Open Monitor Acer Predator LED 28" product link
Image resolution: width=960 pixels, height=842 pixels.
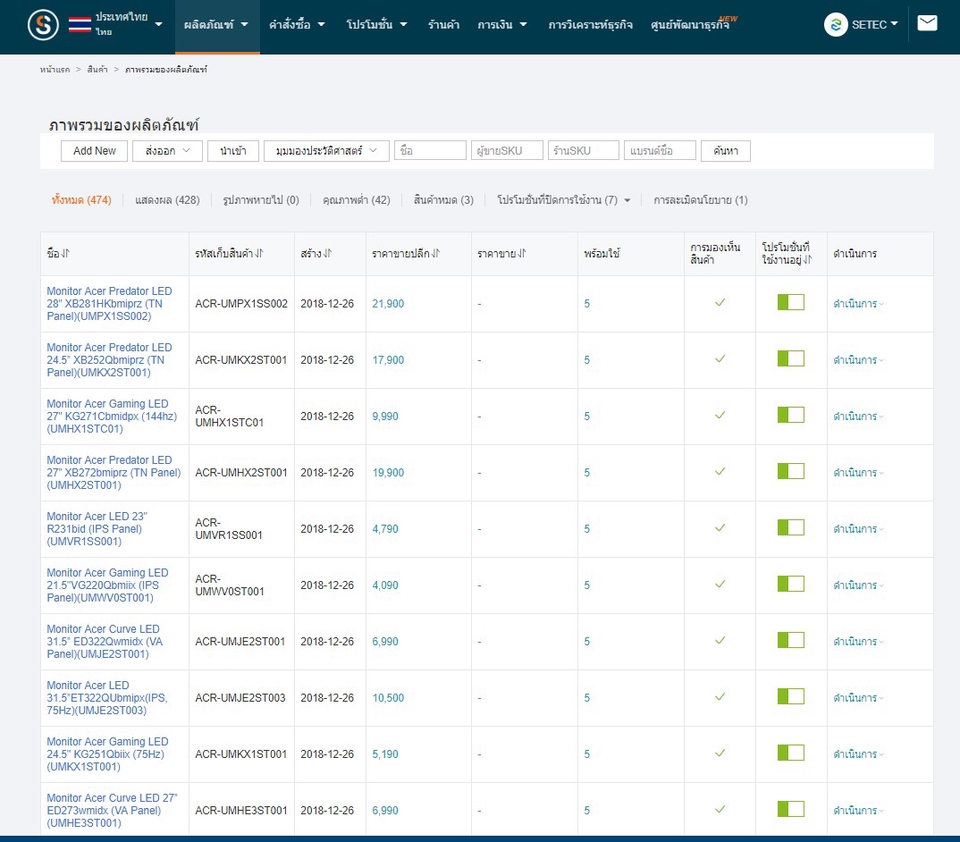pyautogui.click(x=110, y=304)
